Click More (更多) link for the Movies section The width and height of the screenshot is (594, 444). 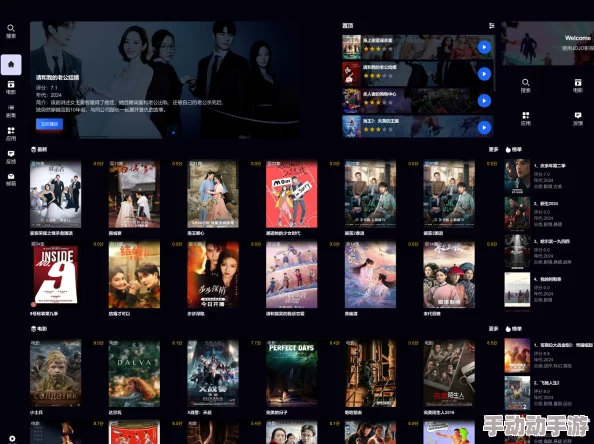[x=493, y=329]
